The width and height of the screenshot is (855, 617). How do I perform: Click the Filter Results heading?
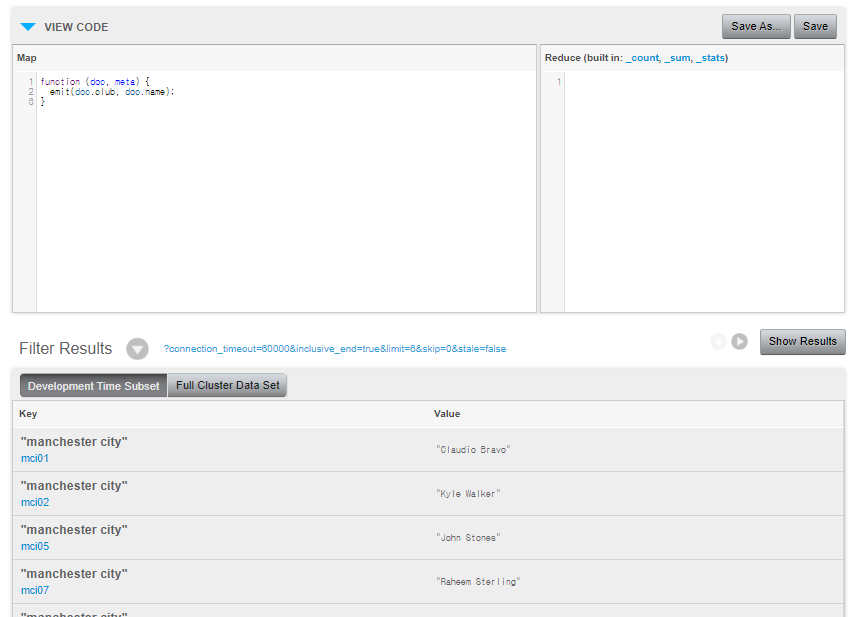(x=65, y=348)
